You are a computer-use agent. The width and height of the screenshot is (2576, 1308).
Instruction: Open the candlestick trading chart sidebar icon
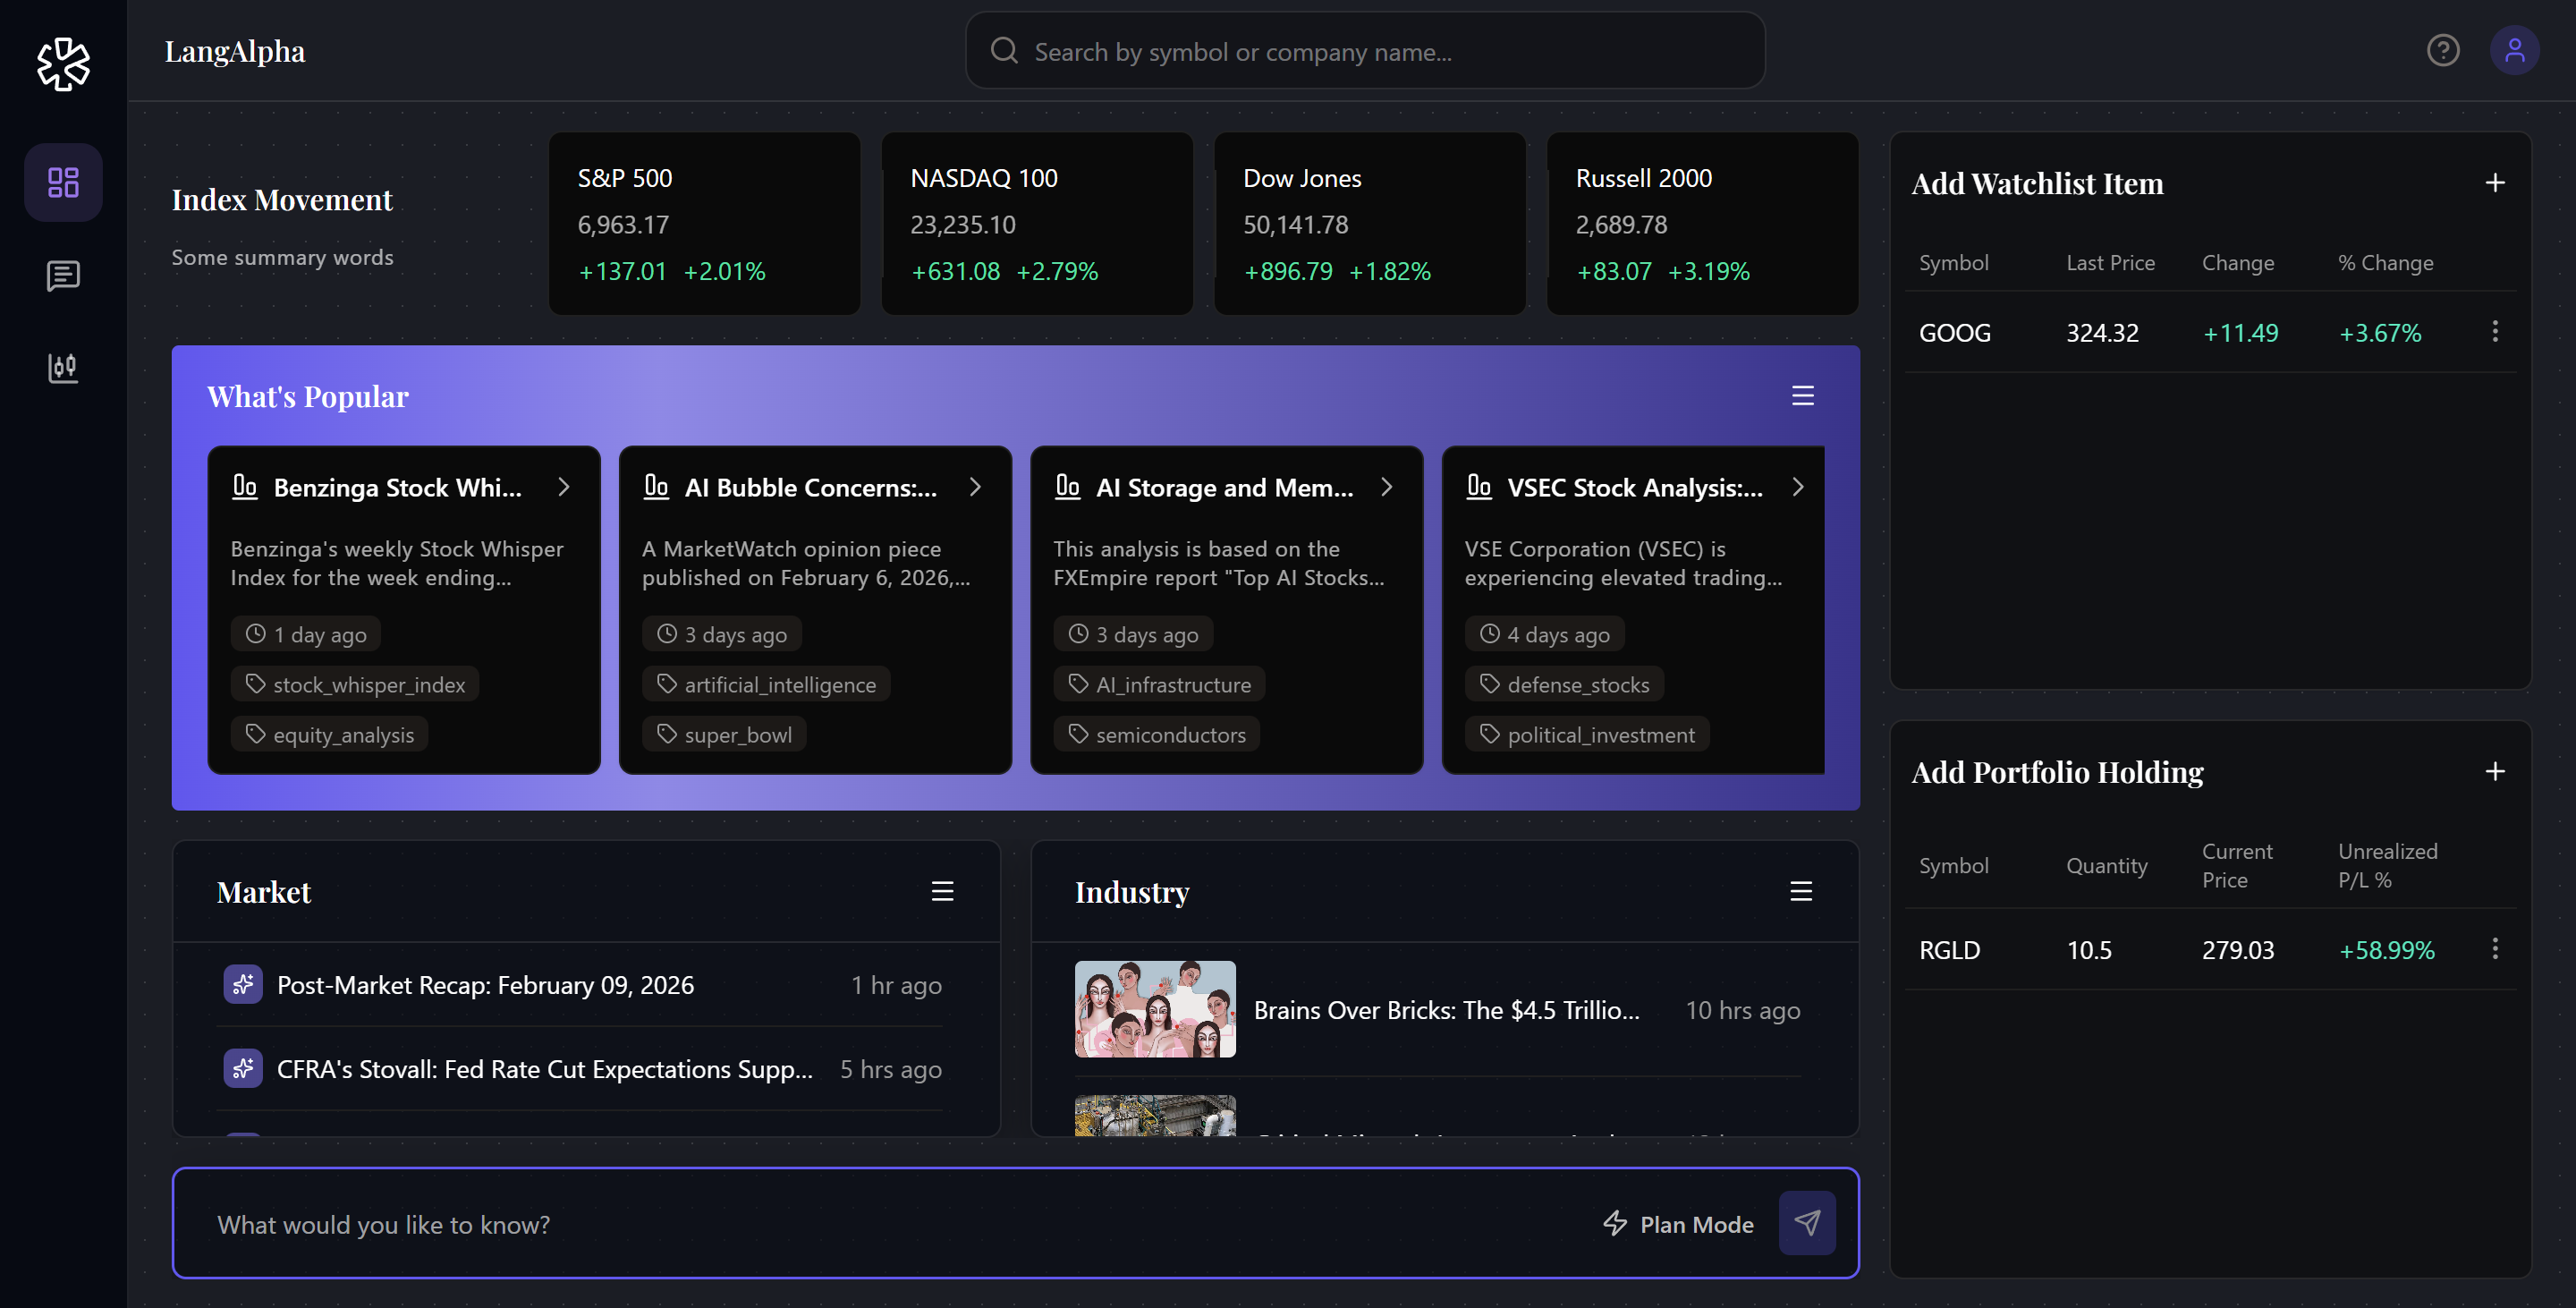(x=63, y=367)
